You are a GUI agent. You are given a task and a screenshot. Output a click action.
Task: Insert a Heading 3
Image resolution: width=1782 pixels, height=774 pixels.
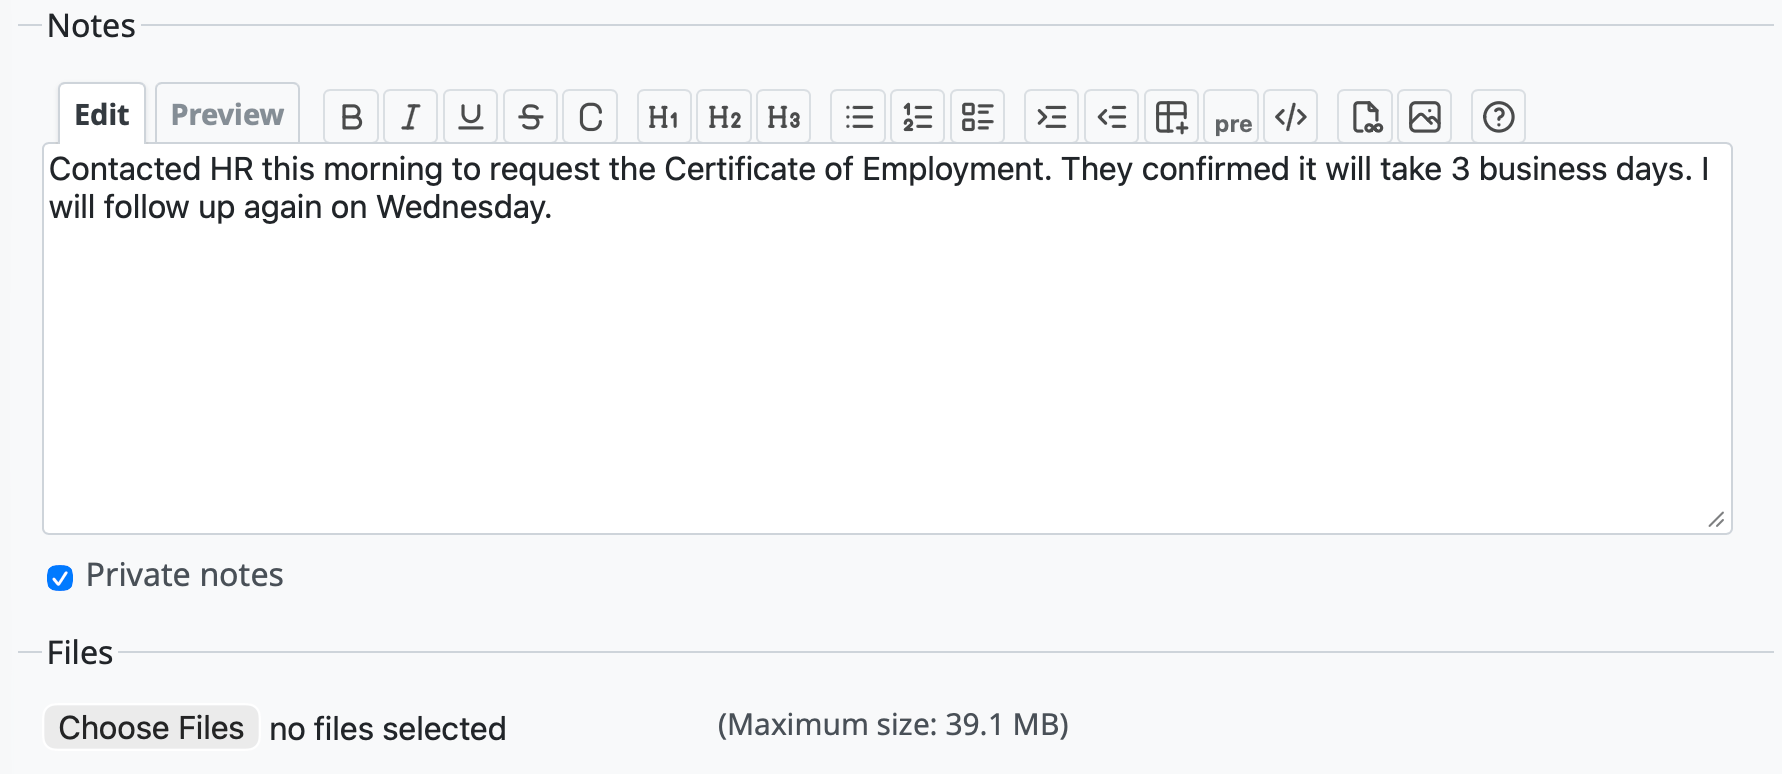[783, 116]
